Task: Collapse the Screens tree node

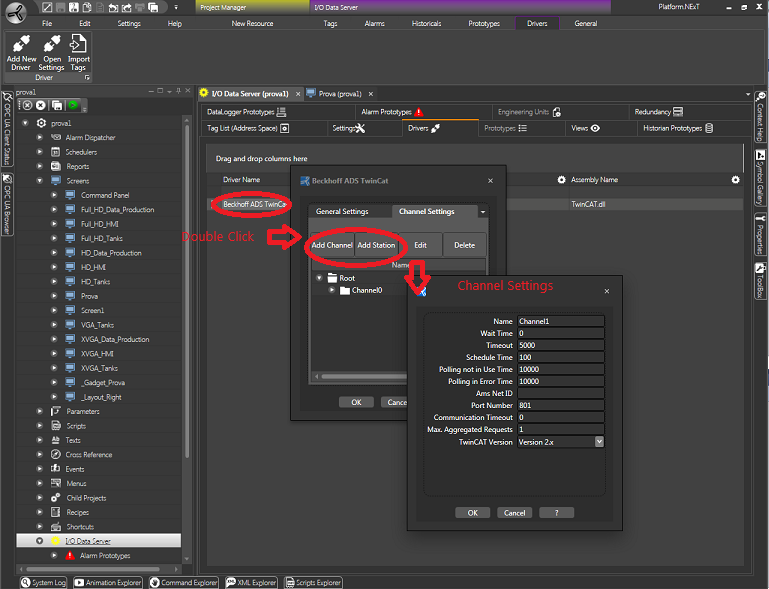Action: (40, 180)
